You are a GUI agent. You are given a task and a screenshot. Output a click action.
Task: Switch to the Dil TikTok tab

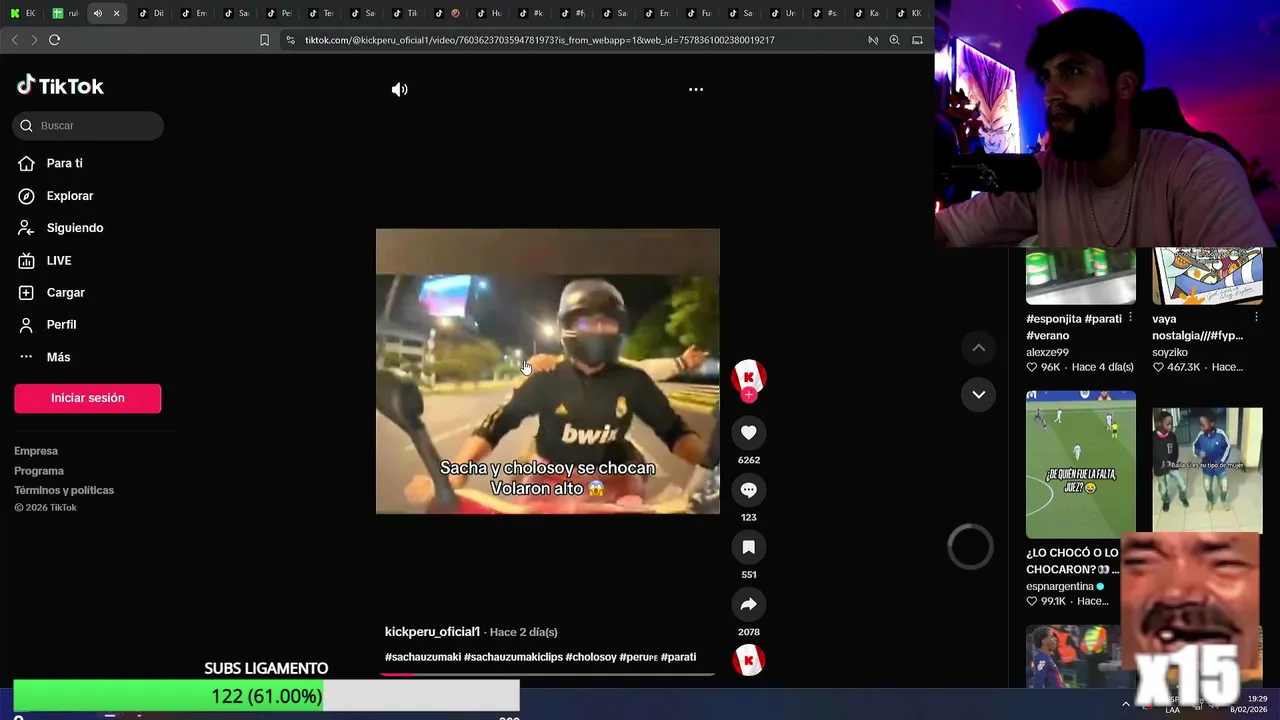[150, 13]
